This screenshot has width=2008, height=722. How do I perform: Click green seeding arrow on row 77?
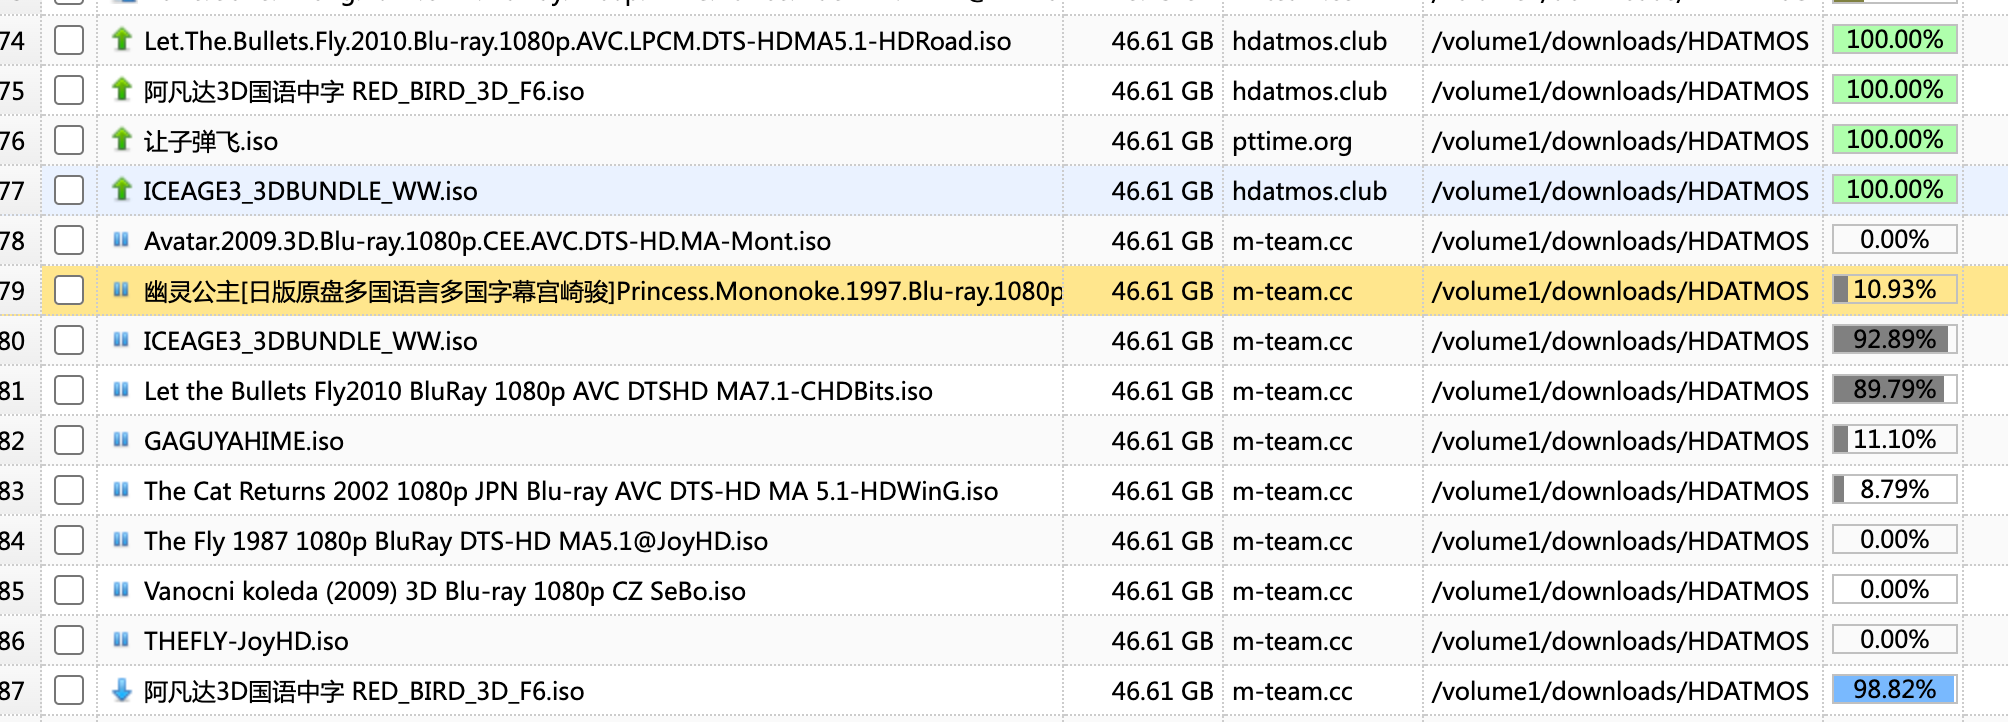(x=122, y=190)
